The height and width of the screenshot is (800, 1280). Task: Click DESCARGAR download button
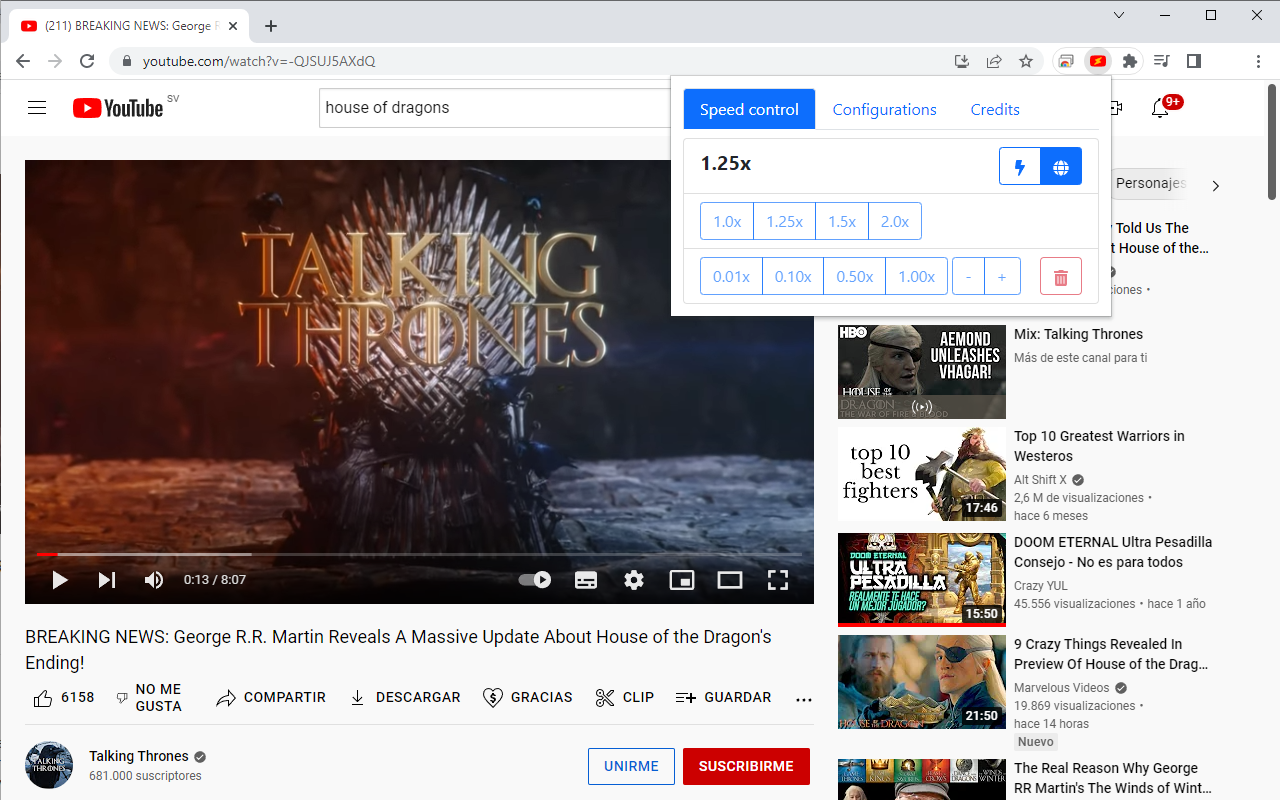[x=404, y=698]
